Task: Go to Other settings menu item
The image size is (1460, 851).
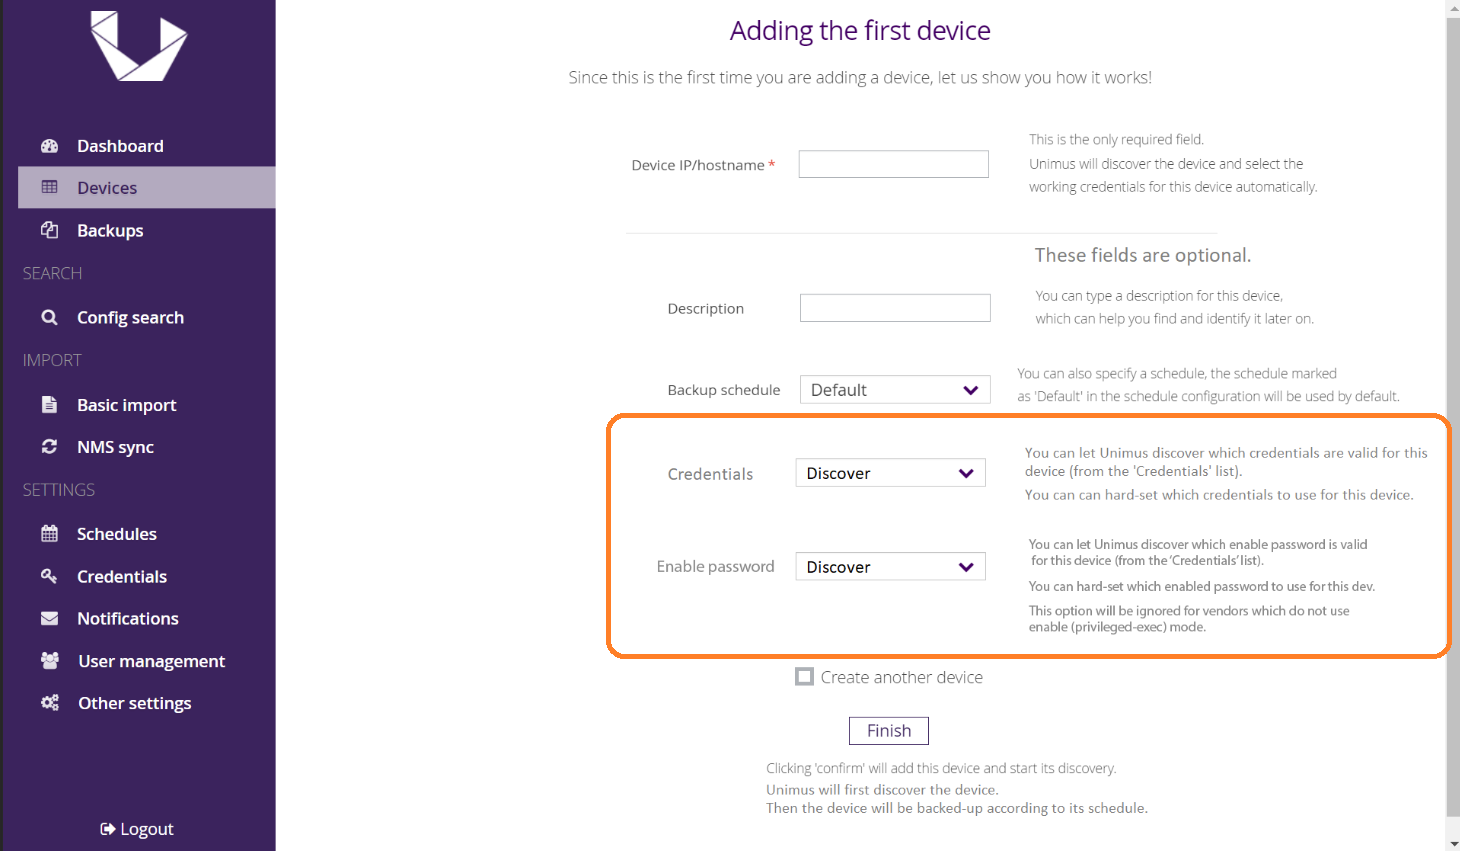Action: point(134,703)
